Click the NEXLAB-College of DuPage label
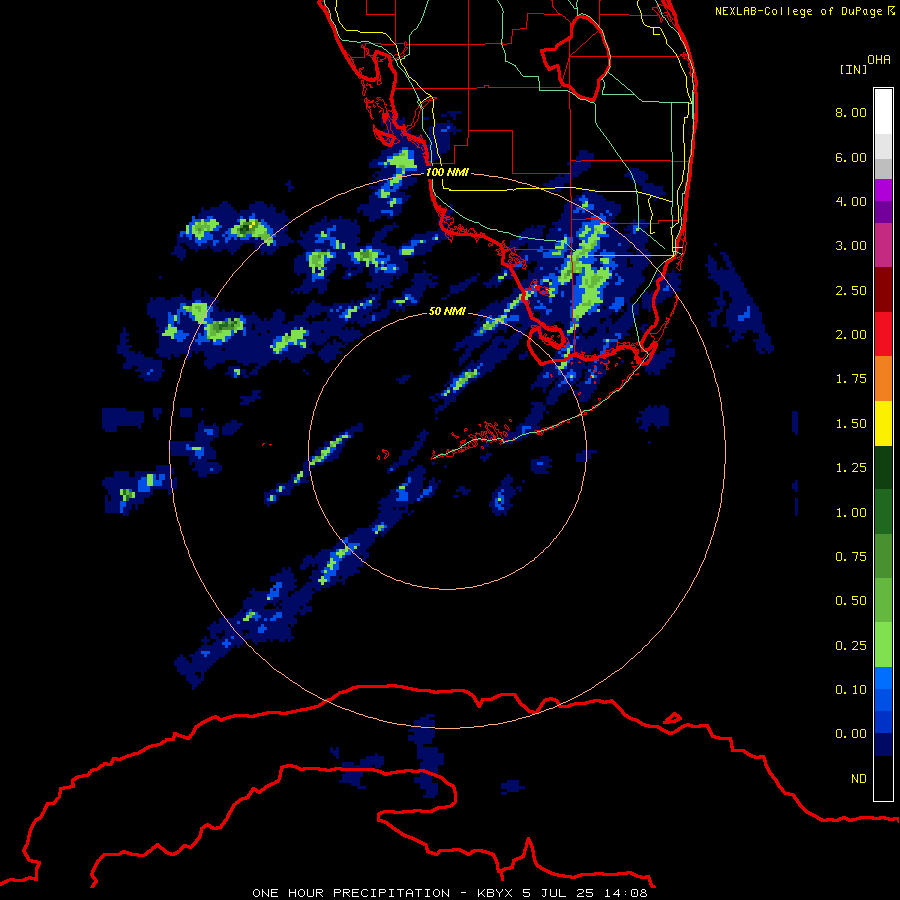This screenshot has height=900, width=900. coord(800,11)
